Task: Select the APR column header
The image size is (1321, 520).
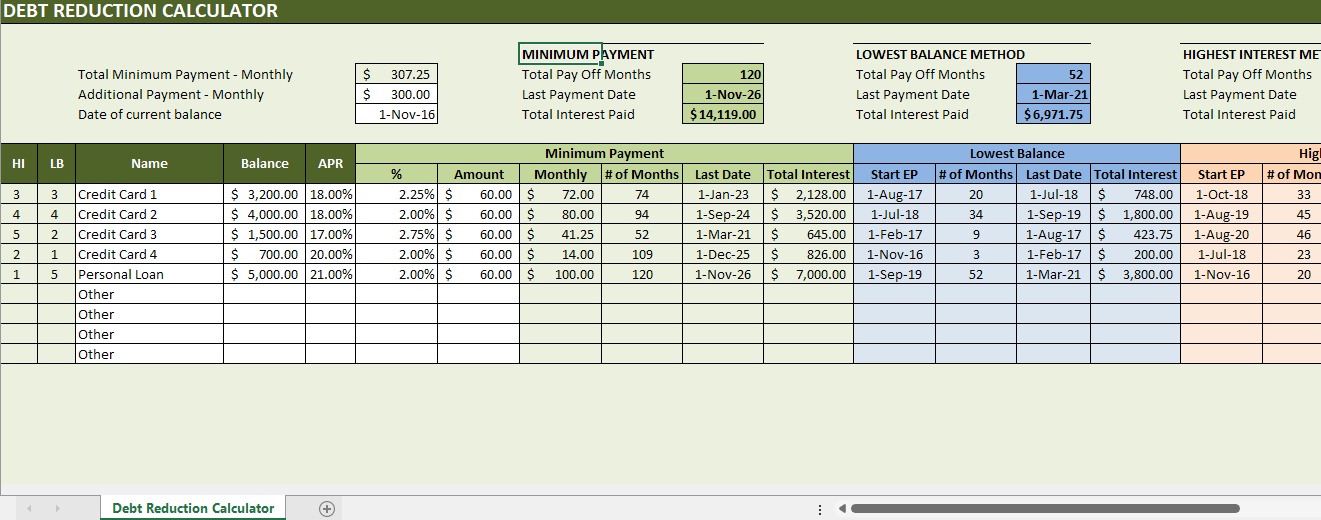Action: 331,163
